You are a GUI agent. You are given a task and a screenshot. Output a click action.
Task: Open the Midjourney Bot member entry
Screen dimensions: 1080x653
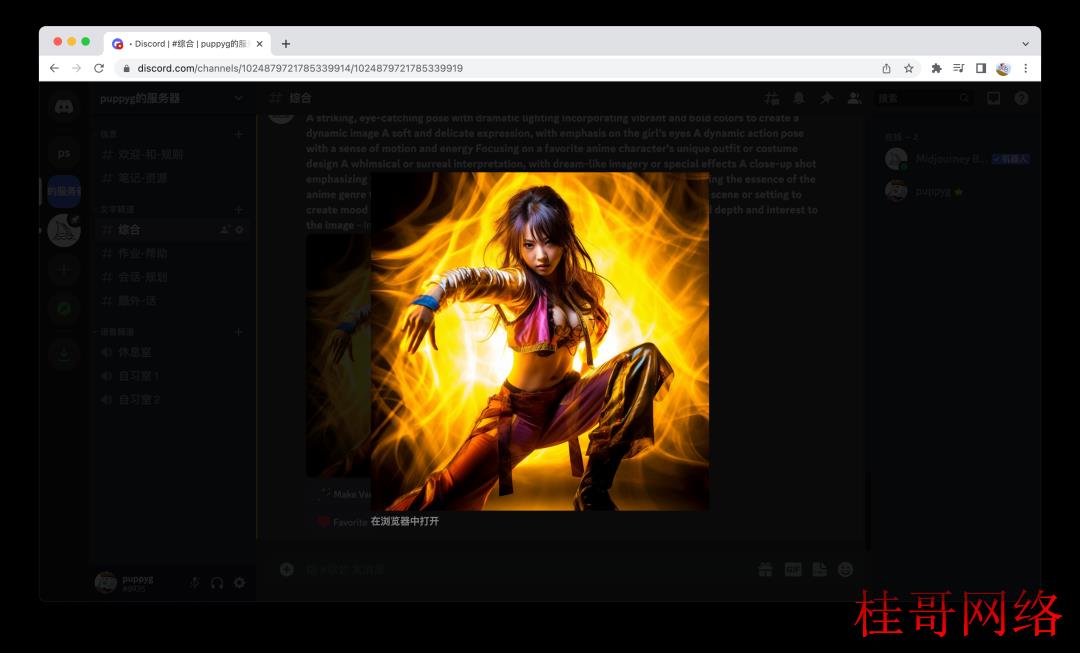[x=957, y=159]
